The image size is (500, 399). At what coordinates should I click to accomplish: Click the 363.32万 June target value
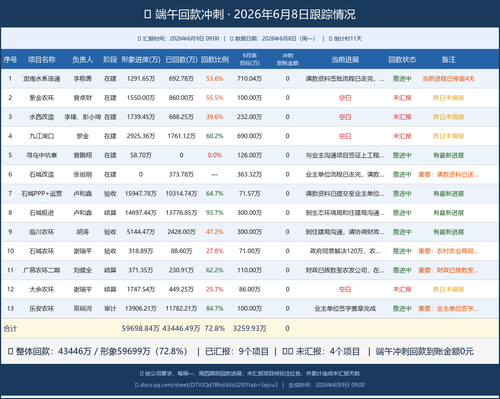tap(250, 174)
